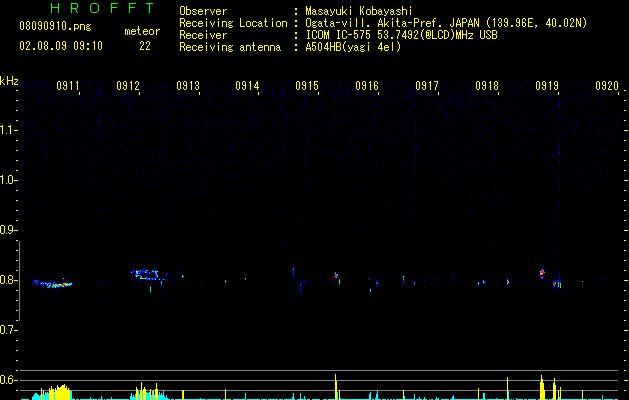The width and height of the screenshot is (629, 400).
Task: Select ICOM IC-575 53.7492 MHz USB text
Action: pos(401,35)
